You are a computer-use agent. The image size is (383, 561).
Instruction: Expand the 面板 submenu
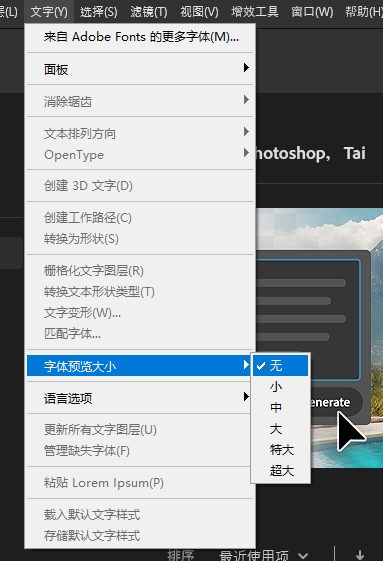pyautogui.click(x=140, y=69)
